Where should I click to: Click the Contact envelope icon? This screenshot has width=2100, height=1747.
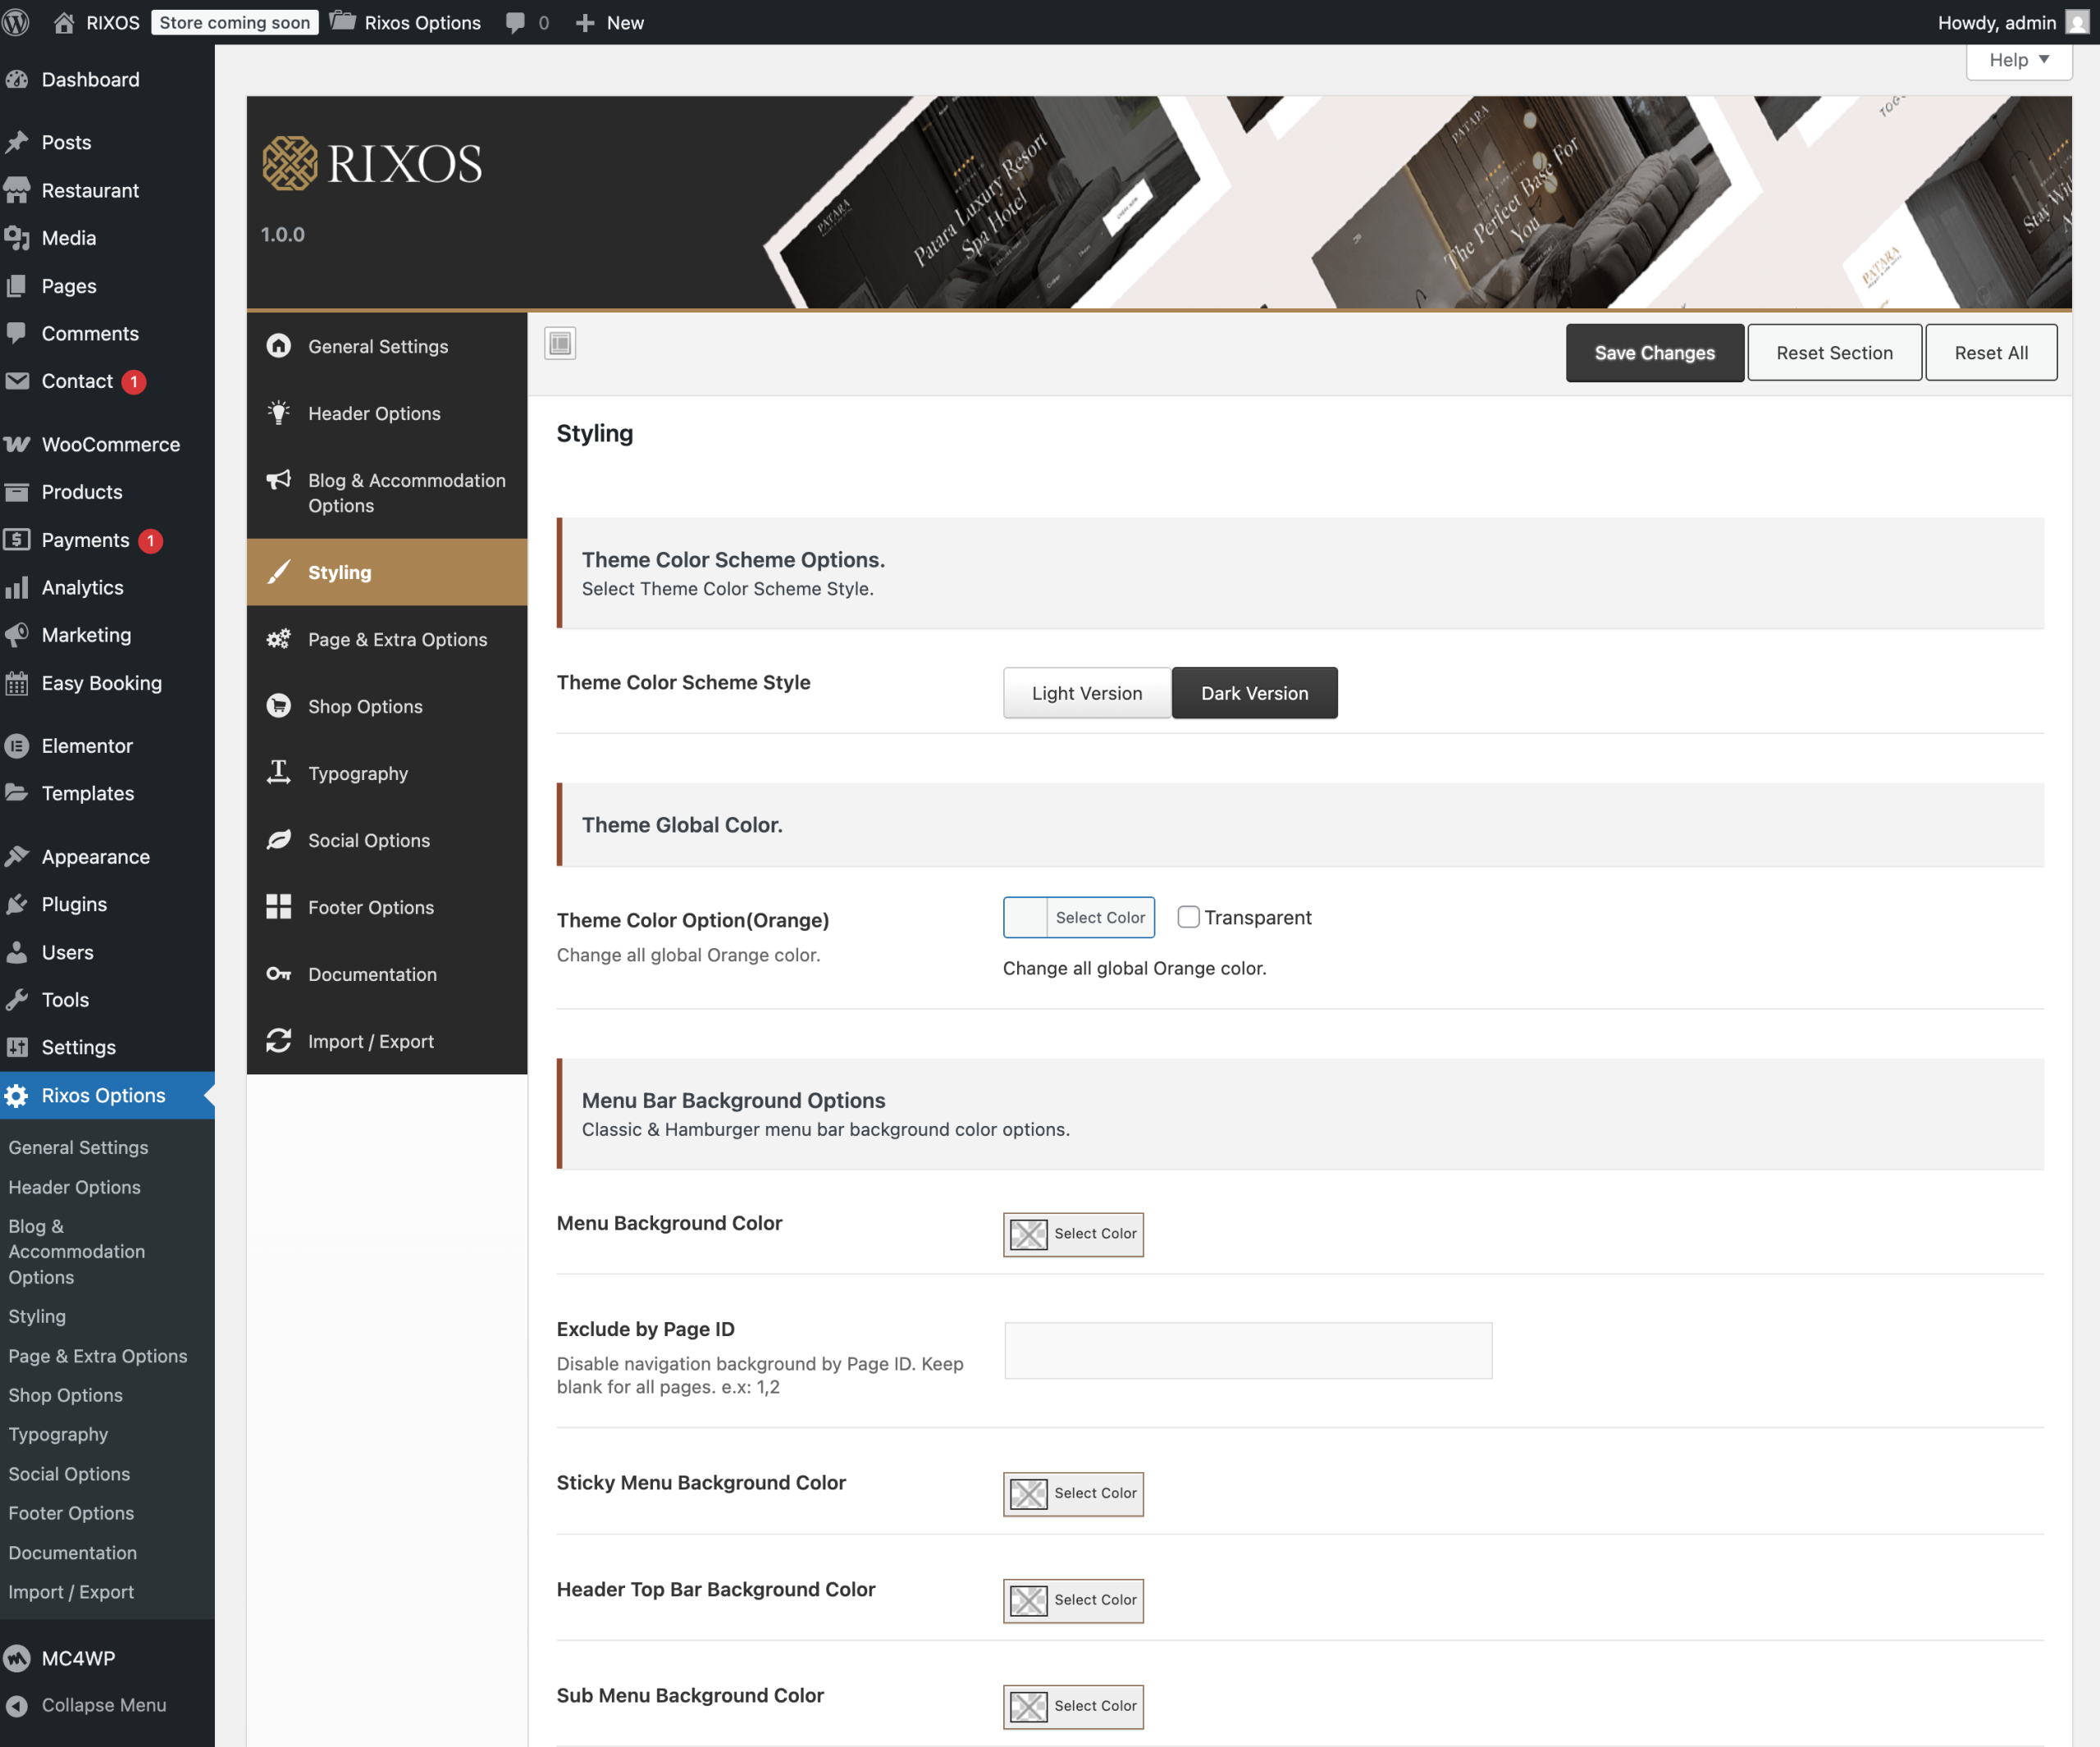[x=17, y=381]
